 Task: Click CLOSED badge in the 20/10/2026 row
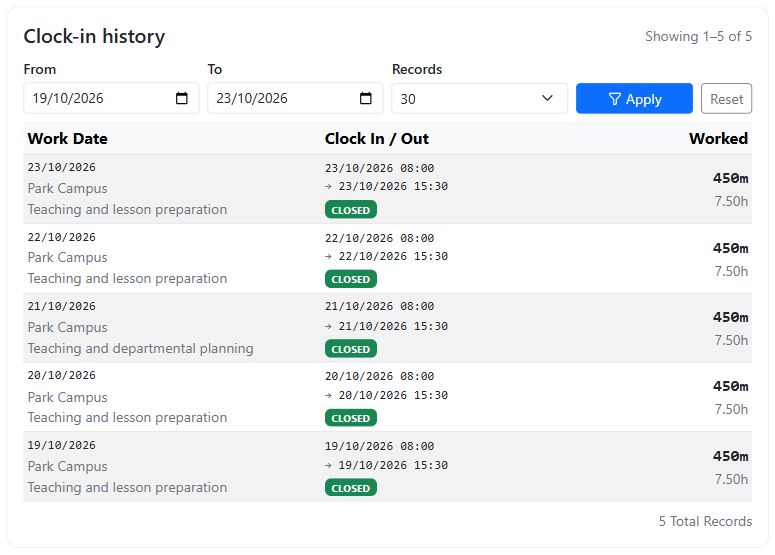(x=351, y=418)
